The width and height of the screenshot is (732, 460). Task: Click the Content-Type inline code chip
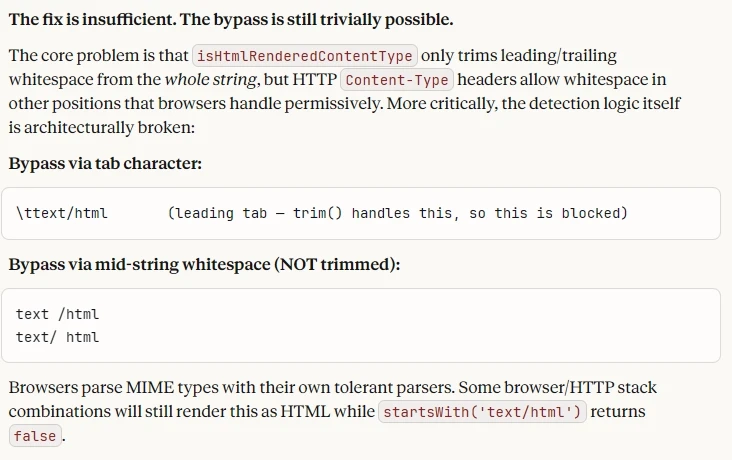(x=397, y=80)
